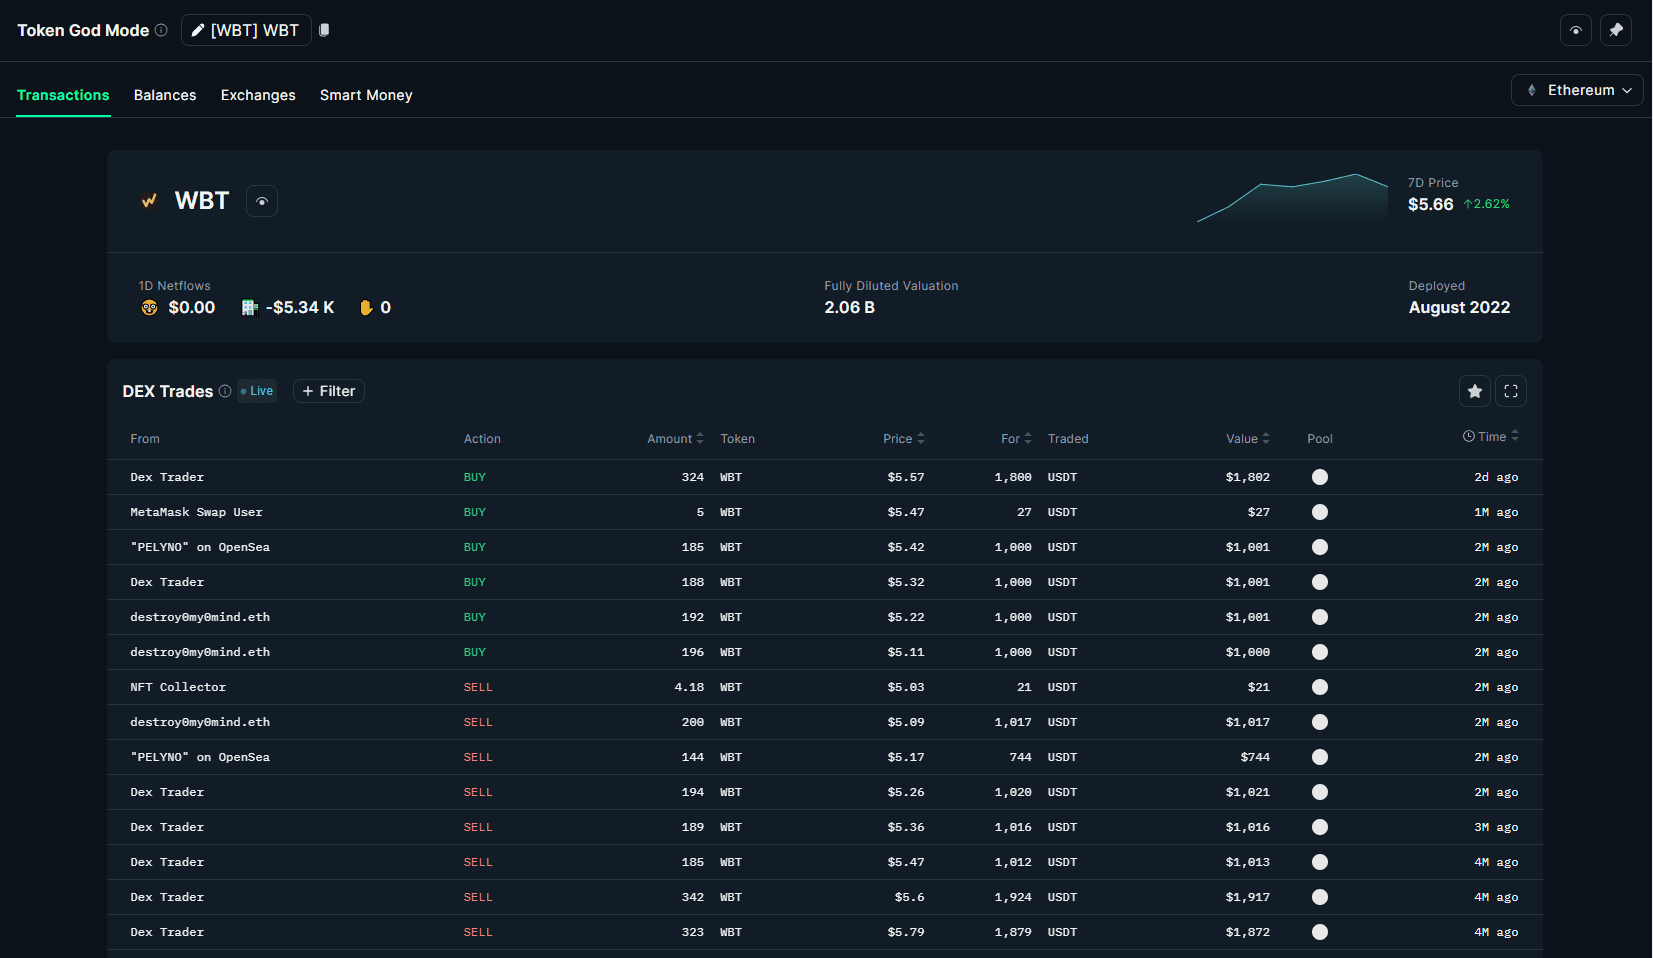Viewport: 1653px width, 958px height.
Task: Sort the table by Value column
Action: click(x=1266, y=438)
